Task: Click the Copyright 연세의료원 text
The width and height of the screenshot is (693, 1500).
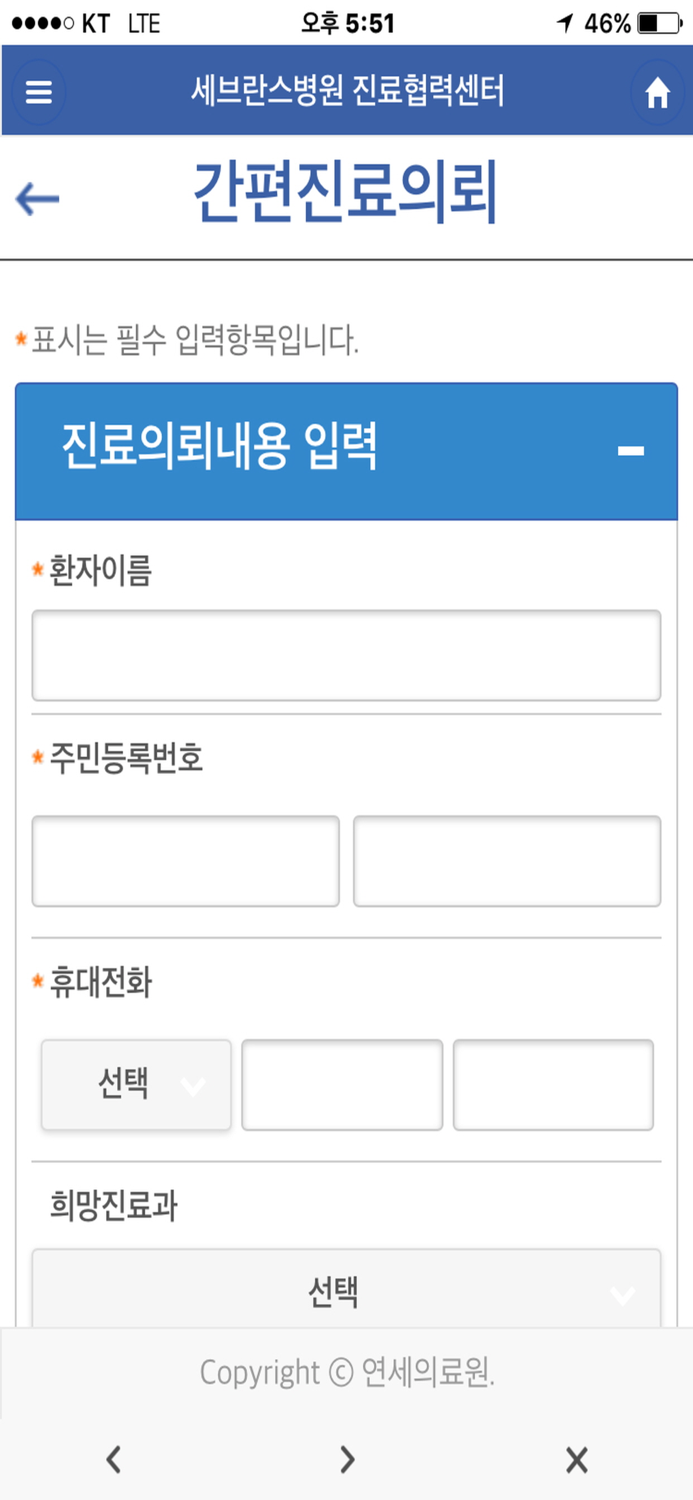Action: pyautogui.click(x=346, y=1372)
